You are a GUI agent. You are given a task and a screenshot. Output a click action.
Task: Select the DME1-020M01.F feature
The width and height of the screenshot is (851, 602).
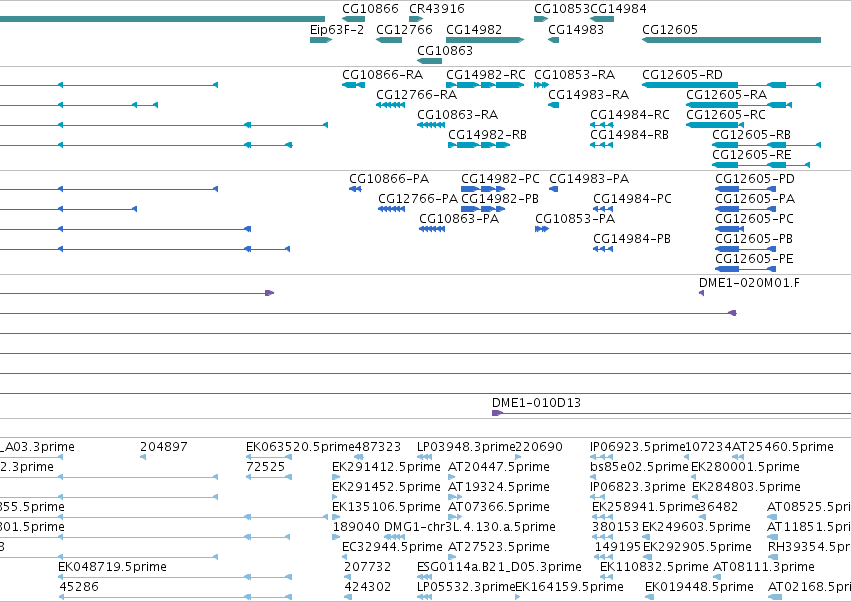coord(749,283)
